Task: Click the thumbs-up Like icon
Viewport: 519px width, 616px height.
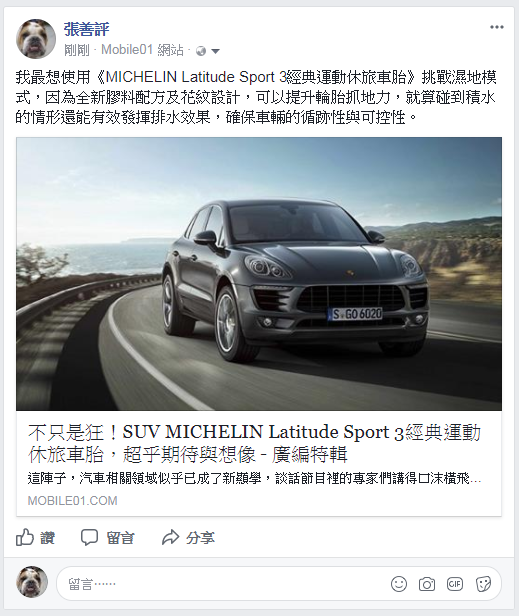Action: tap(25, 537)
